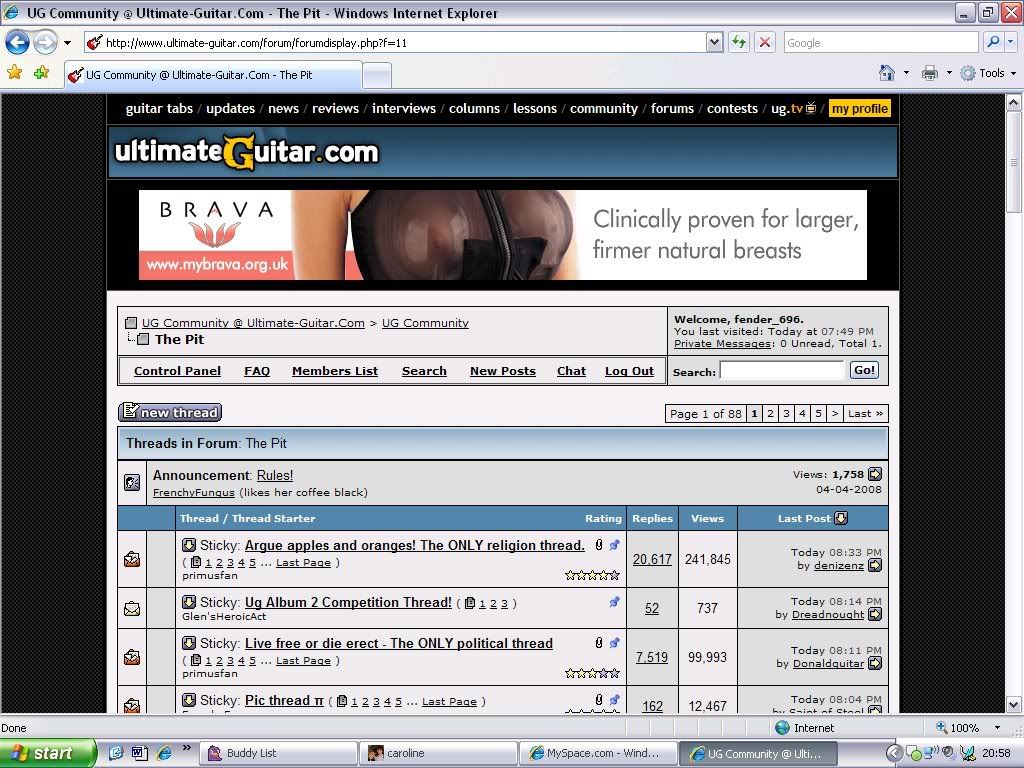The image size is (1024, 768).
Task: Open a new blank browser tab
Action: [377, 75]
